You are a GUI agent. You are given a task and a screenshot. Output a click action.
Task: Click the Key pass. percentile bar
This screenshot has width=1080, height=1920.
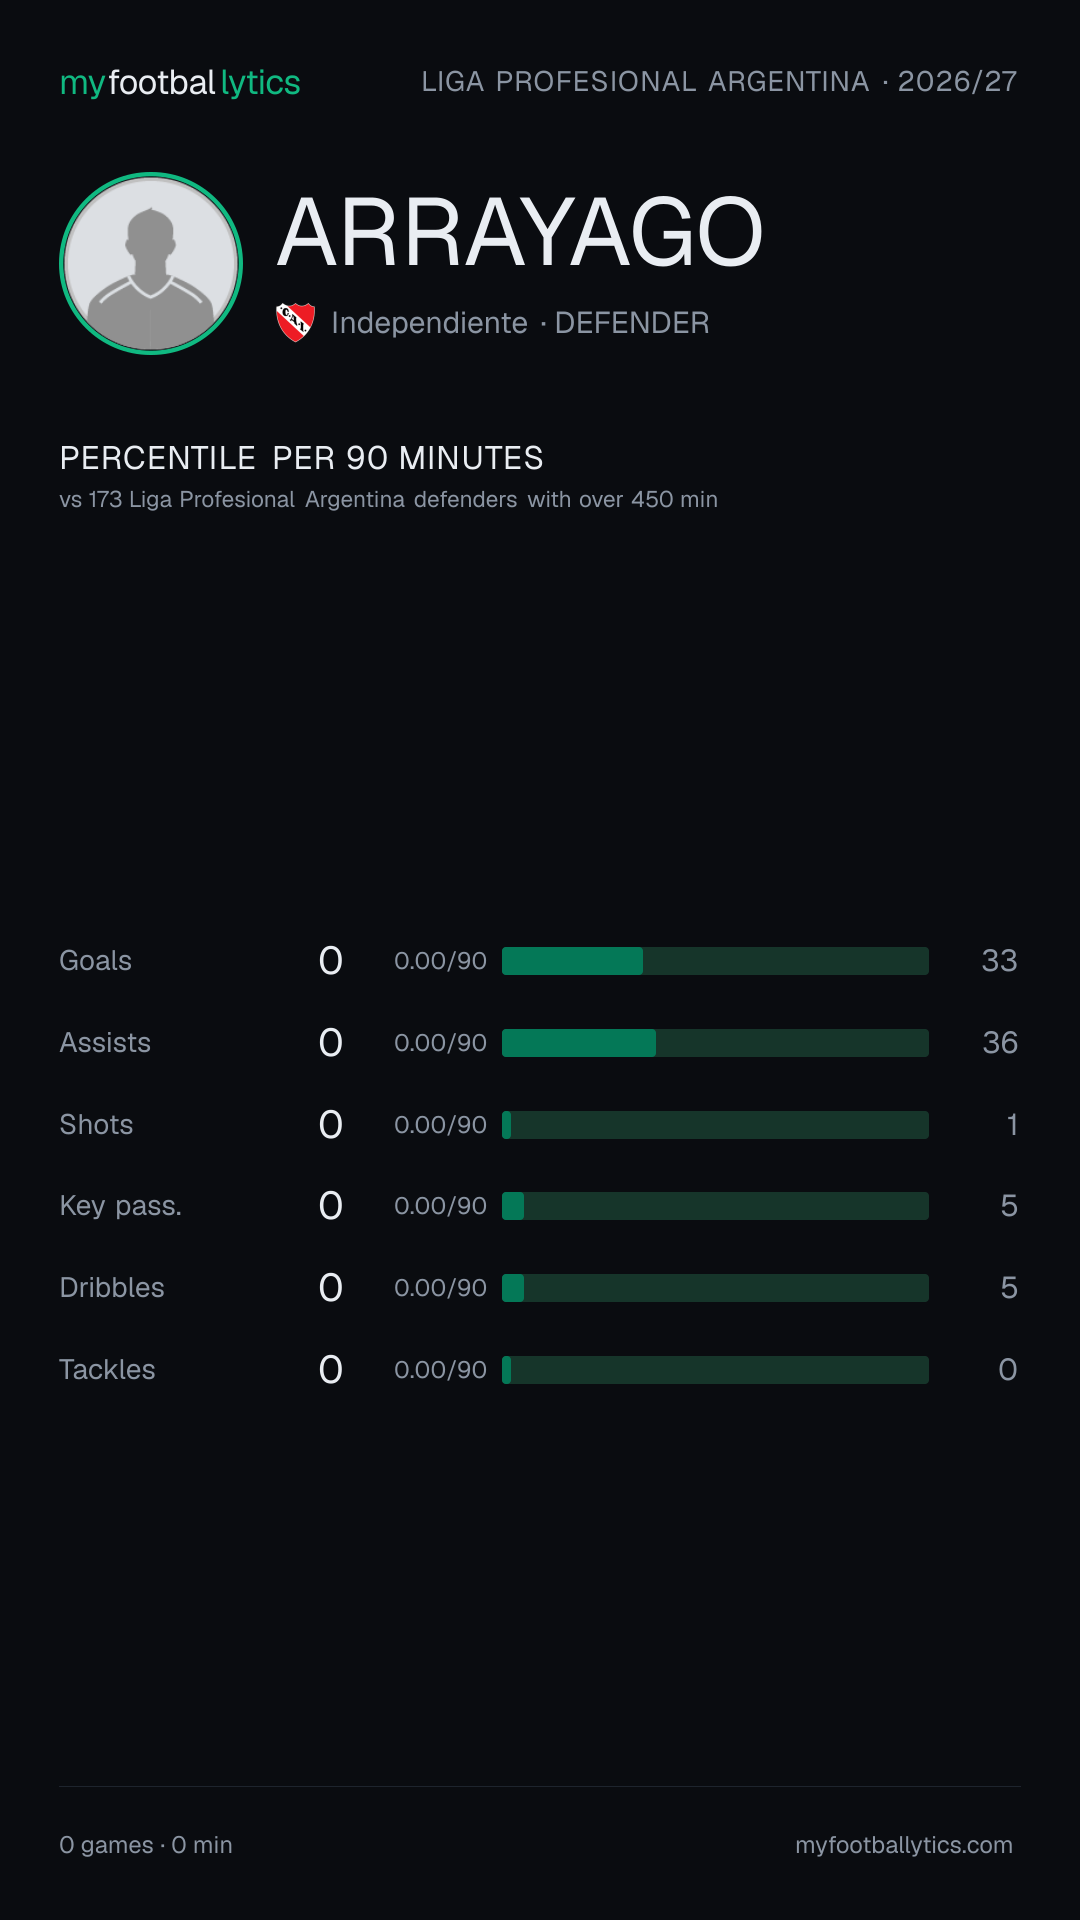tap(715, 1206)
